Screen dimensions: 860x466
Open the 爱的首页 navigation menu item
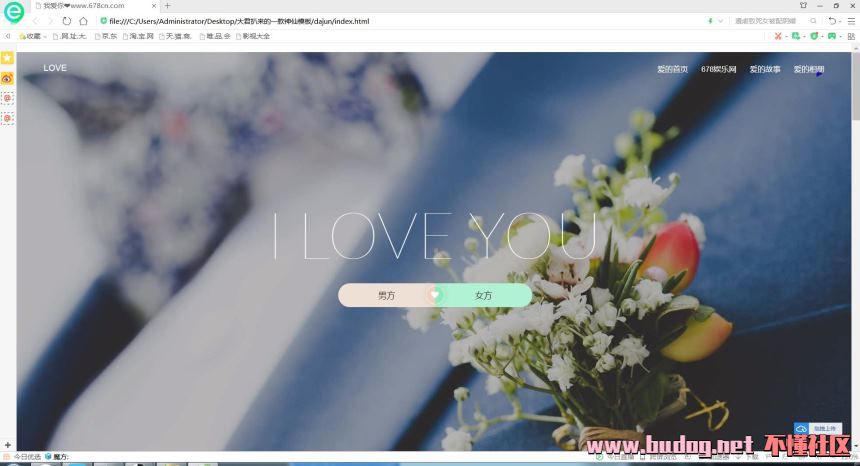click(672, 69)
